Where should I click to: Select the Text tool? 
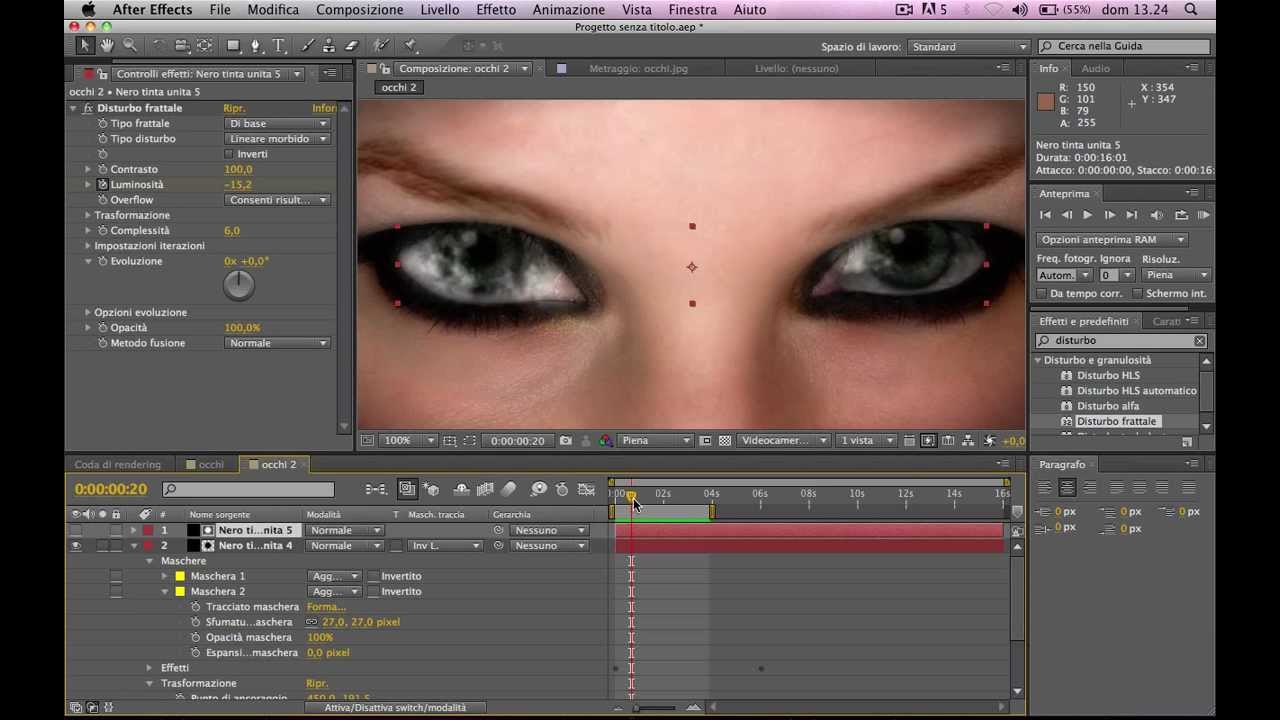pyautogui.click(x=279, y=46)
